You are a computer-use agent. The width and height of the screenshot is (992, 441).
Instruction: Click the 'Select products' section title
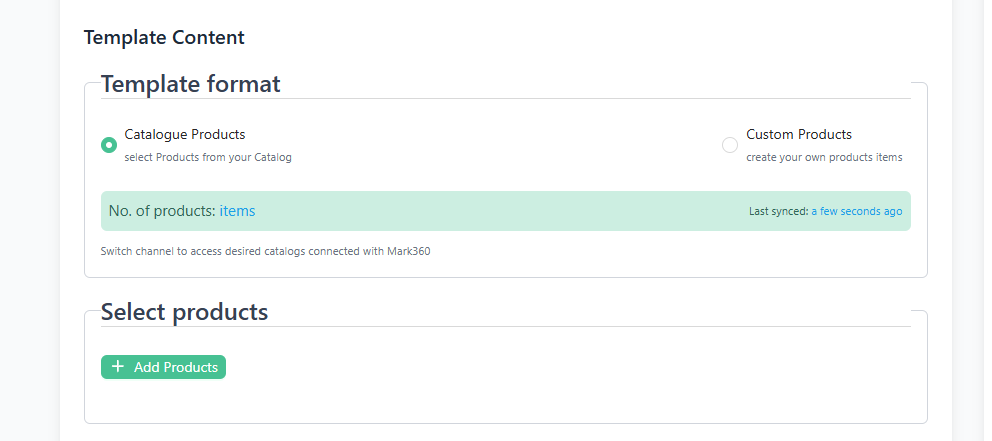click(x=184, y=312)
